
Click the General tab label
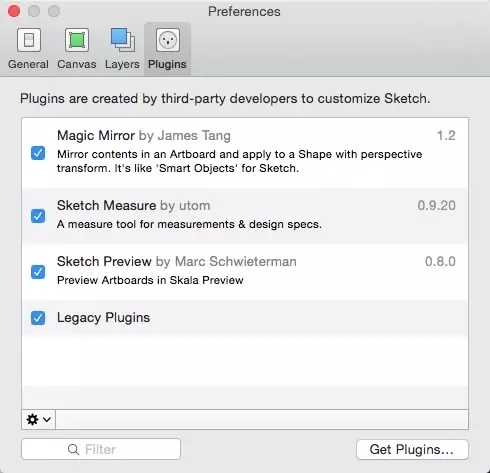coord(28,64)
